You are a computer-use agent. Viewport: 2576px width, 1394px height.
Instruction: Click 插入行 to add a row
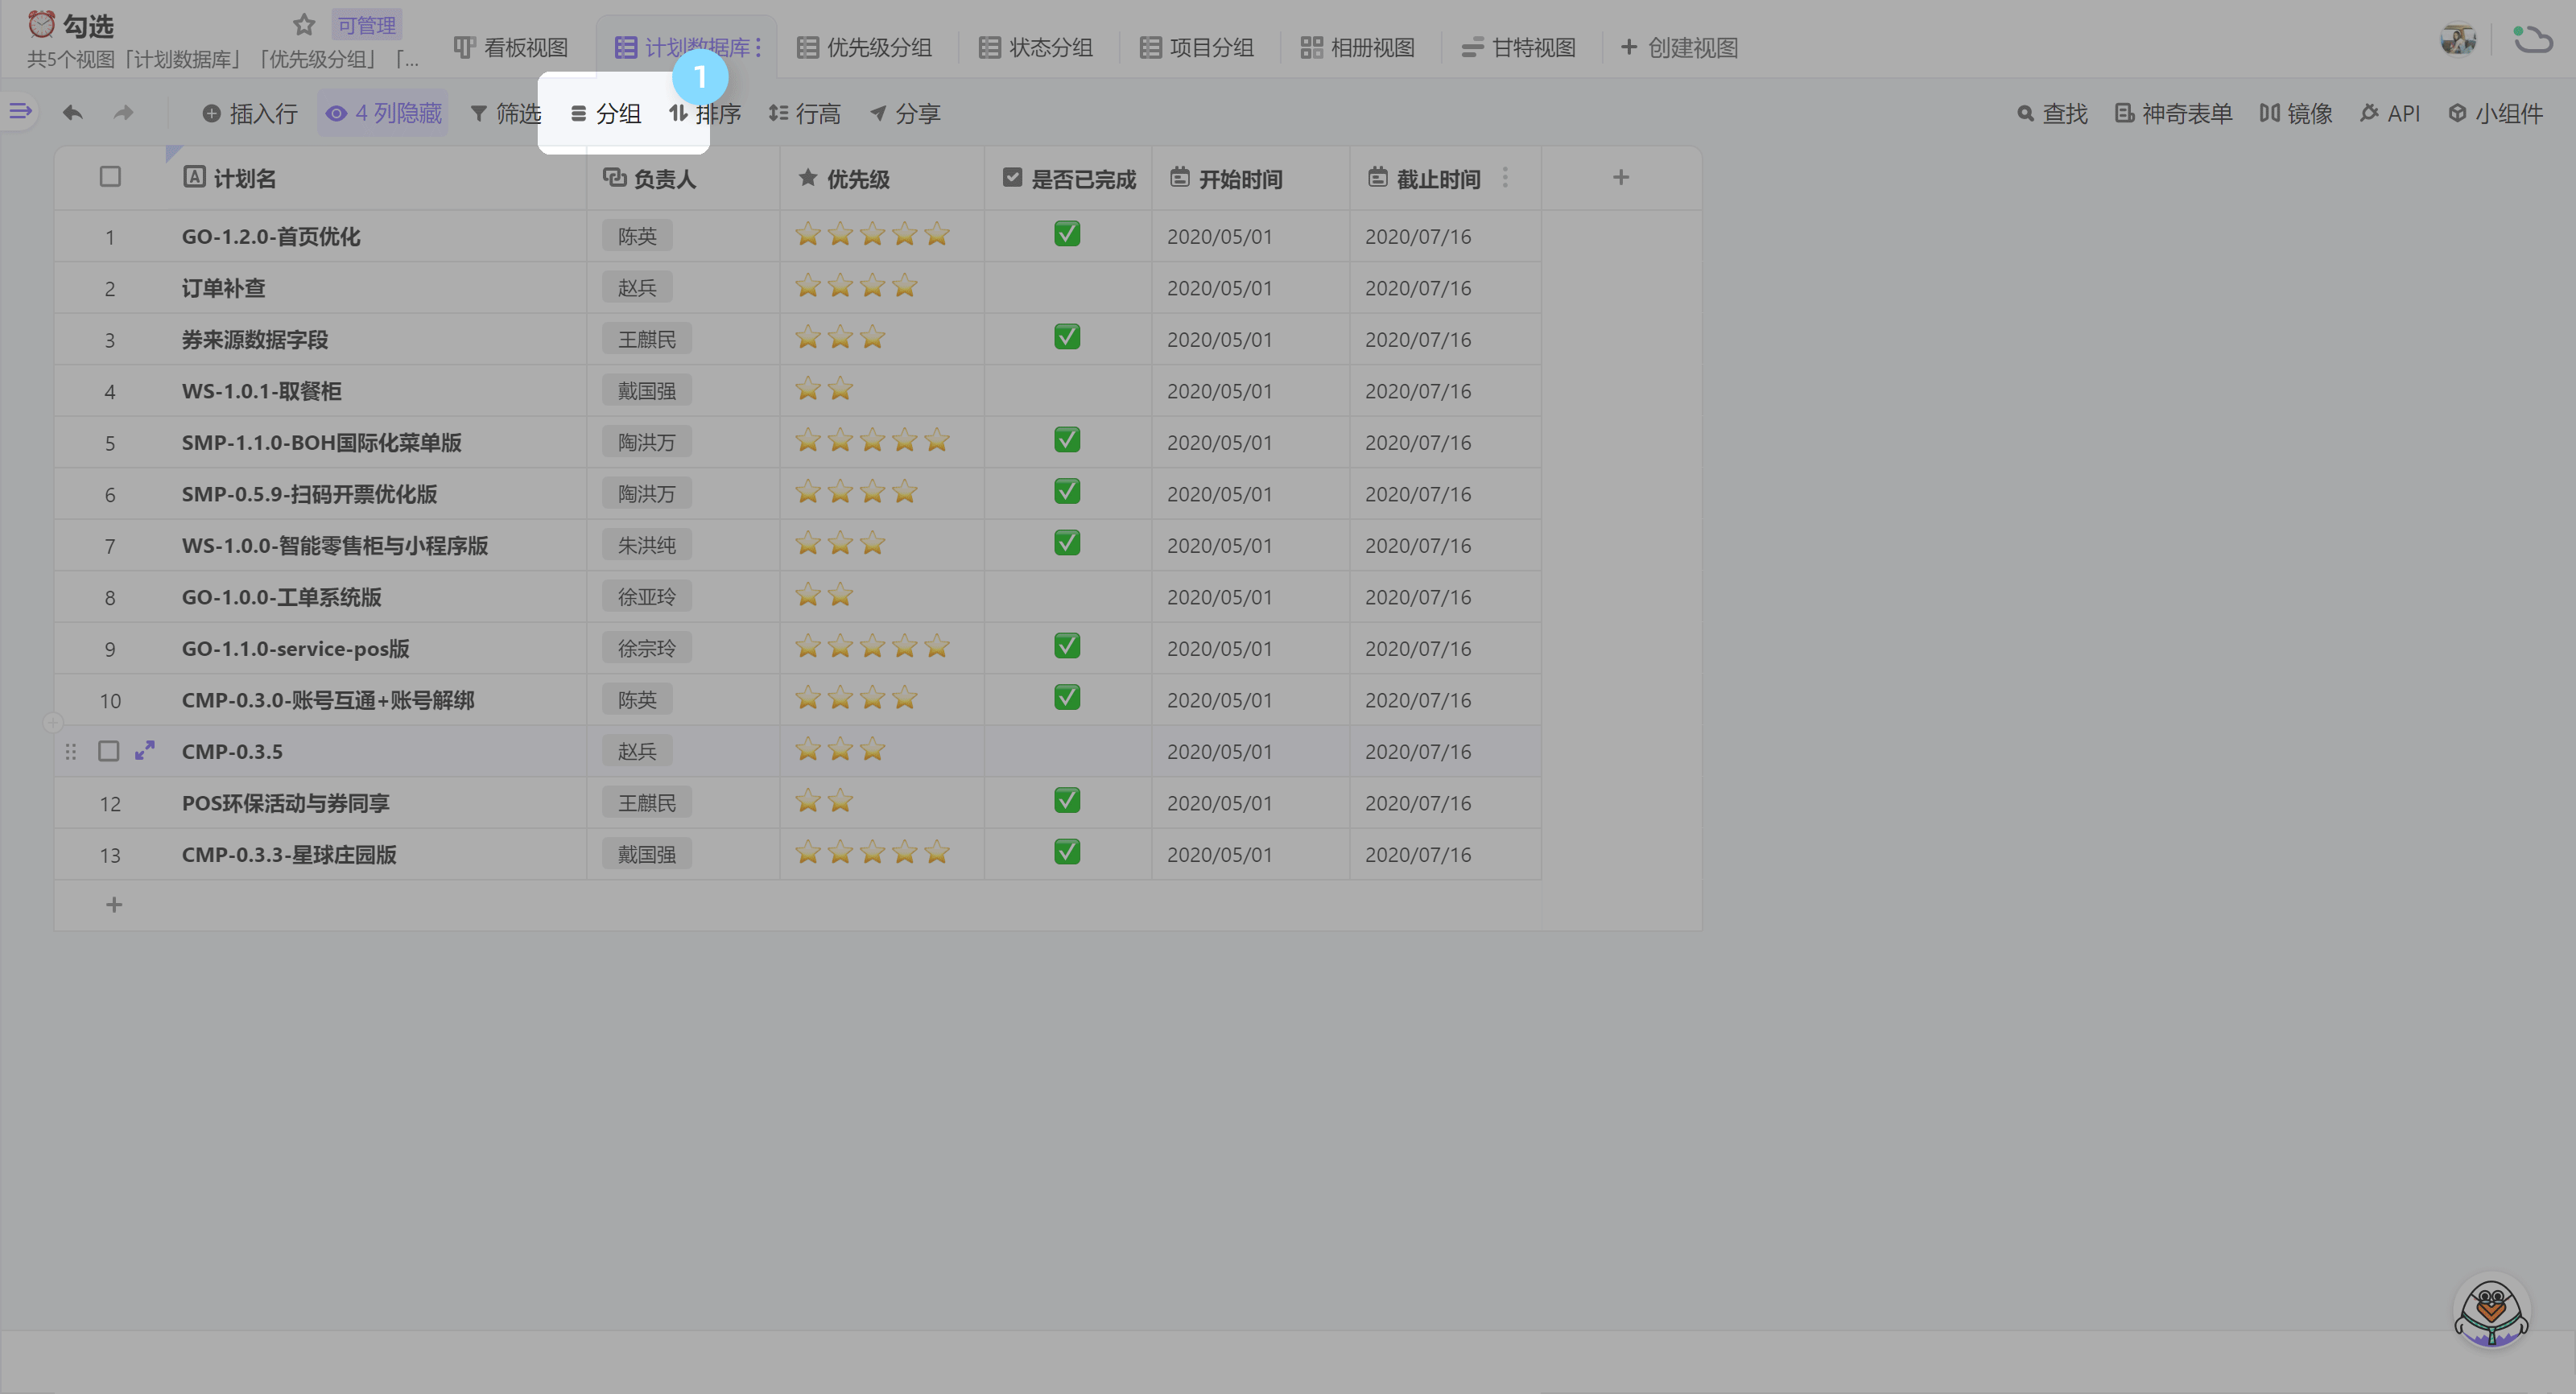(249, 113)
